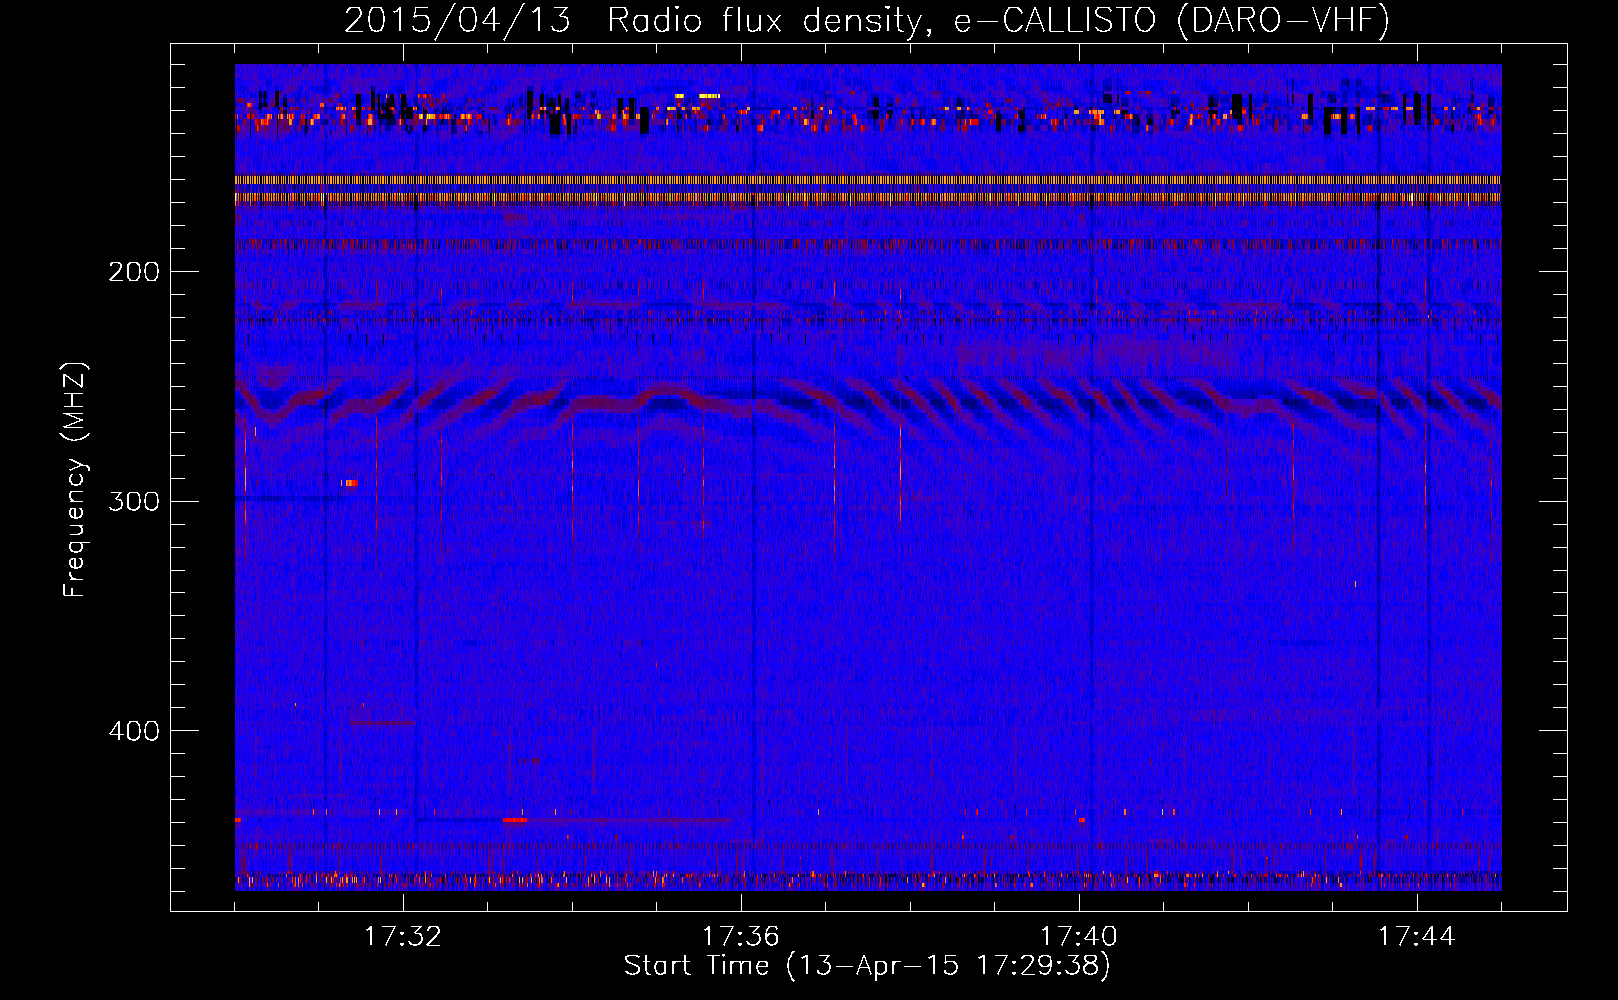Select the (DARO-VHF) station label in the title

coord(1283,20)
